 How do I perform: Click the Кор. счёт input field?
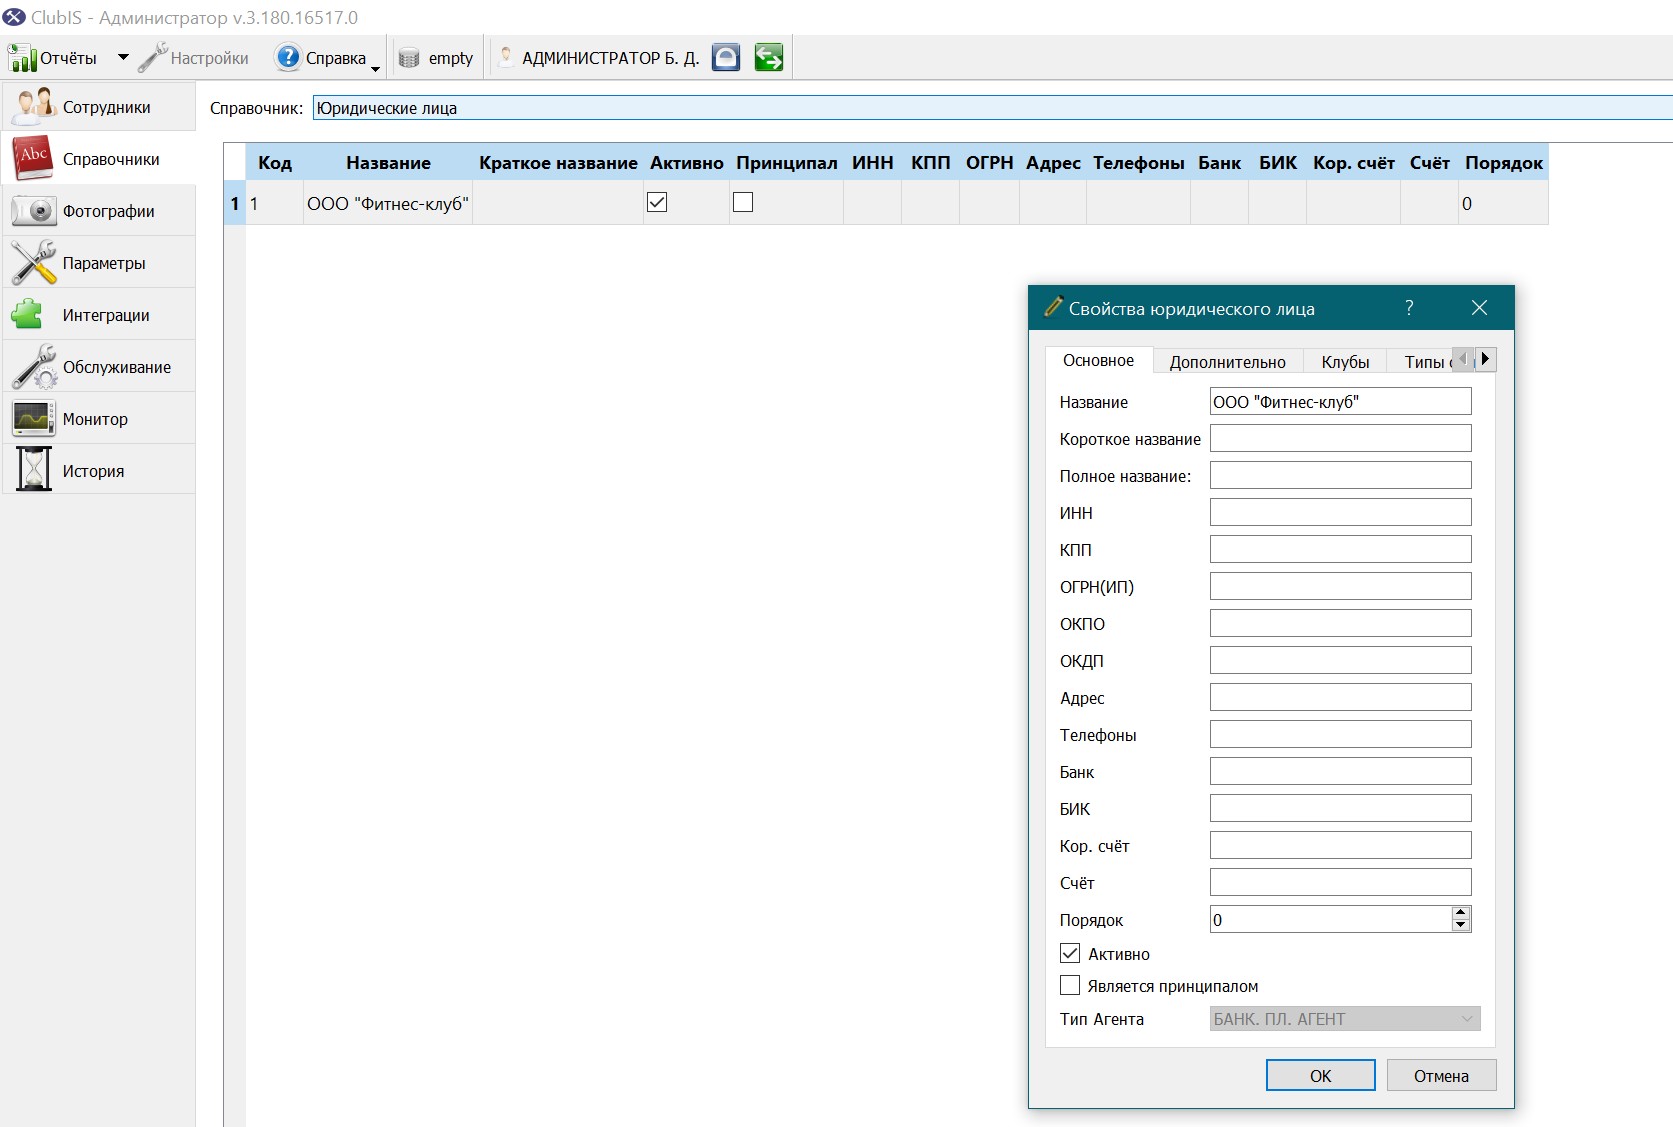coord(1340,846)
